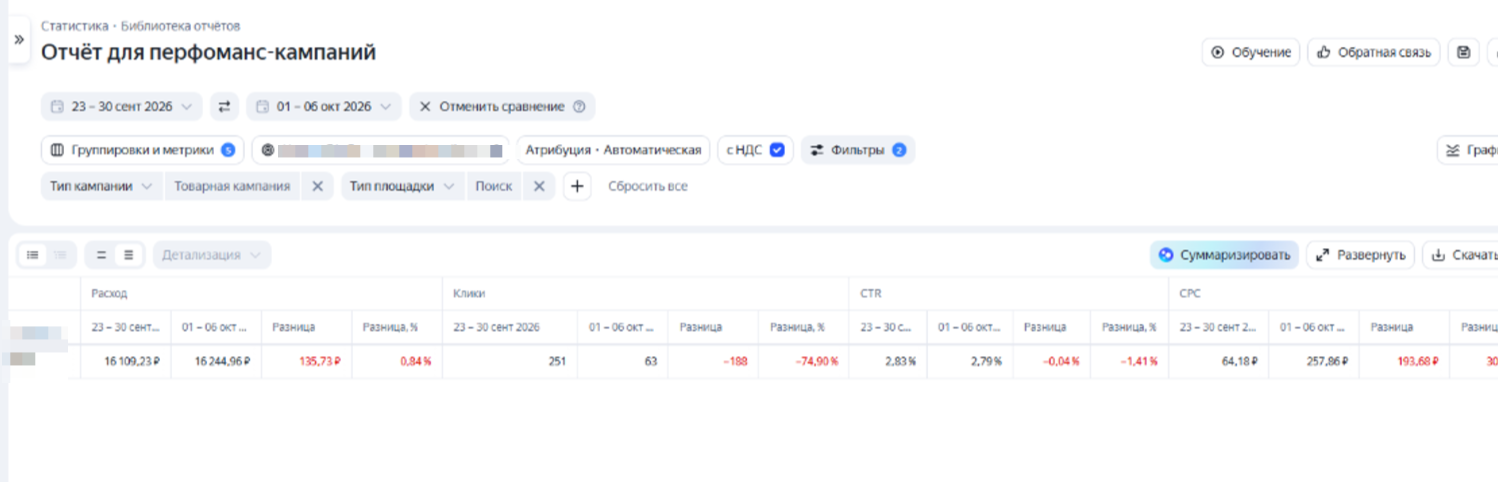
Task: Select the 2,83 % CTR cell
Action: pos(888,361)
